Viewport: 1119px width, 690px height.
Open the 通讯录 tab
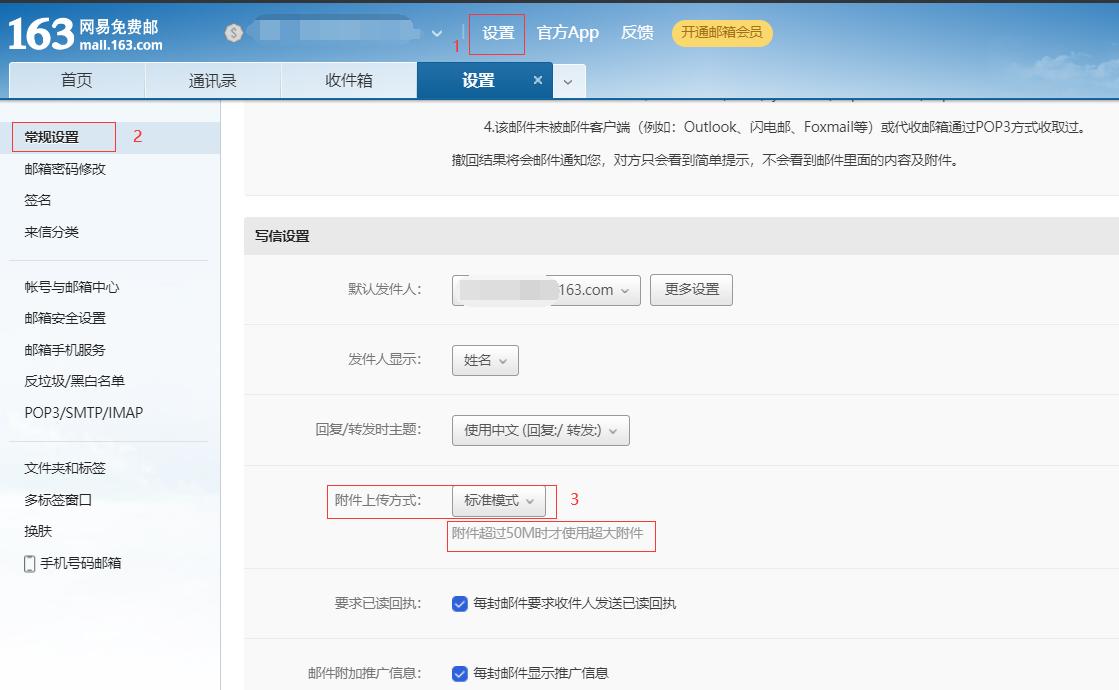(214, 80)
